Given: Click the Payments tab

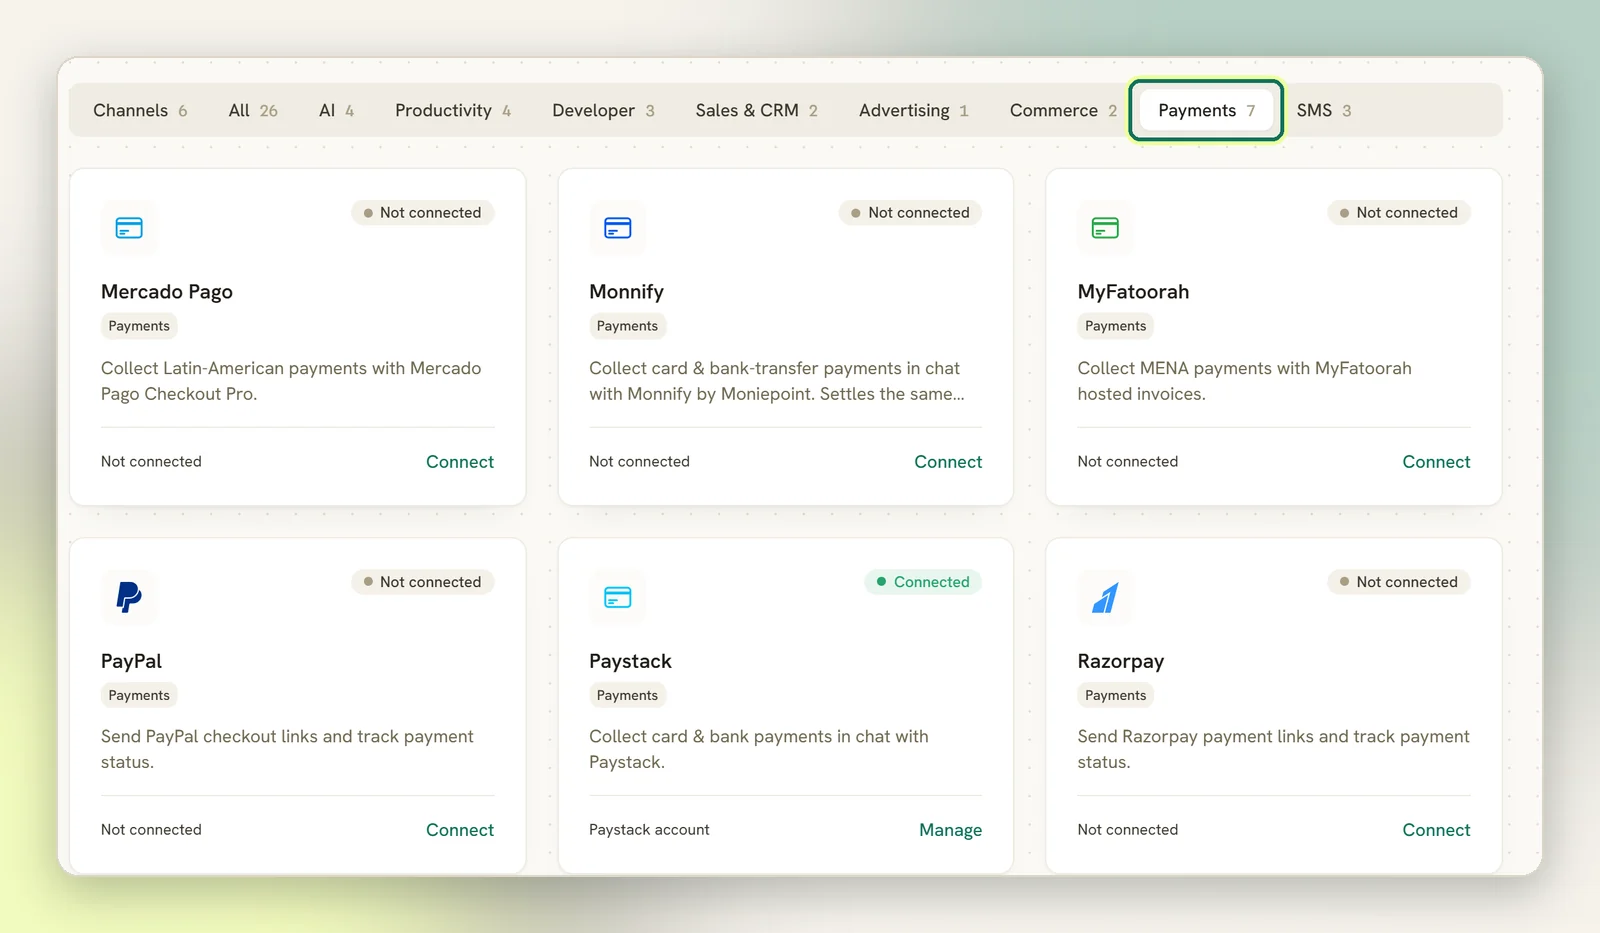Looking at the screenshot, I should (1206, 110).
